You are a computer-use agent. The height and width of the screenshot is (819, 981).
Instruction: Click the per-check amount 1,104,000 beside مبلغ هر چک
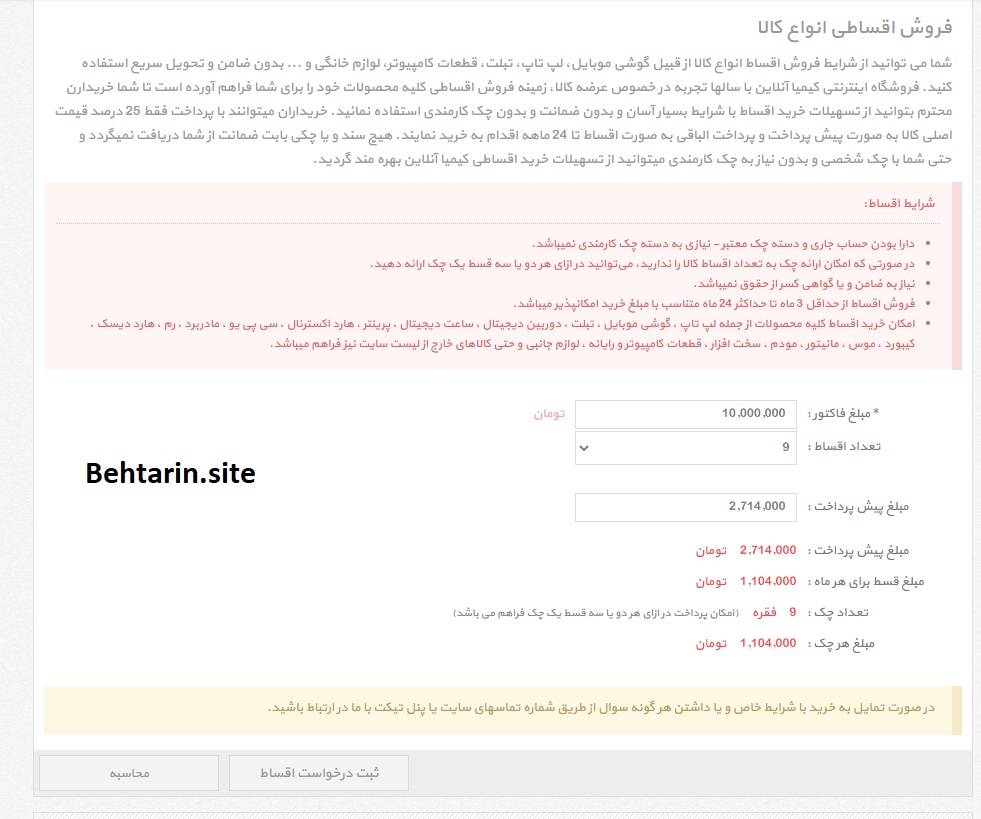[768, 643]
